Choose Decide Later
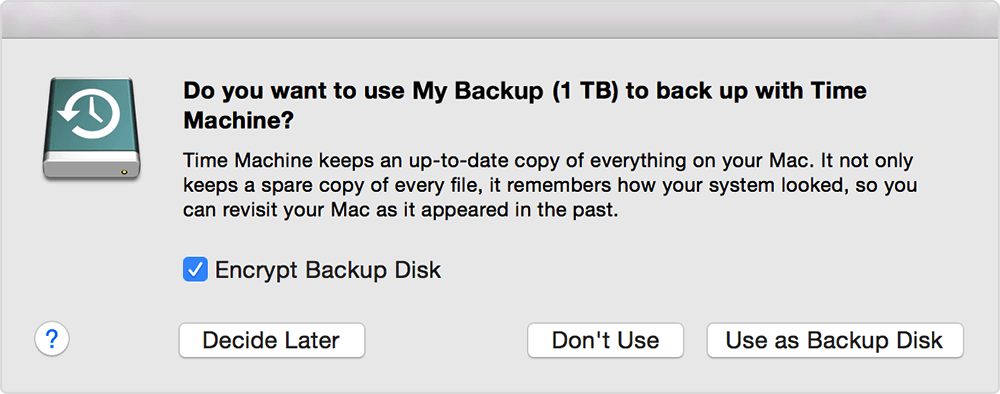1000x394 pixels. pyautogui.click(x=272, y=340)
